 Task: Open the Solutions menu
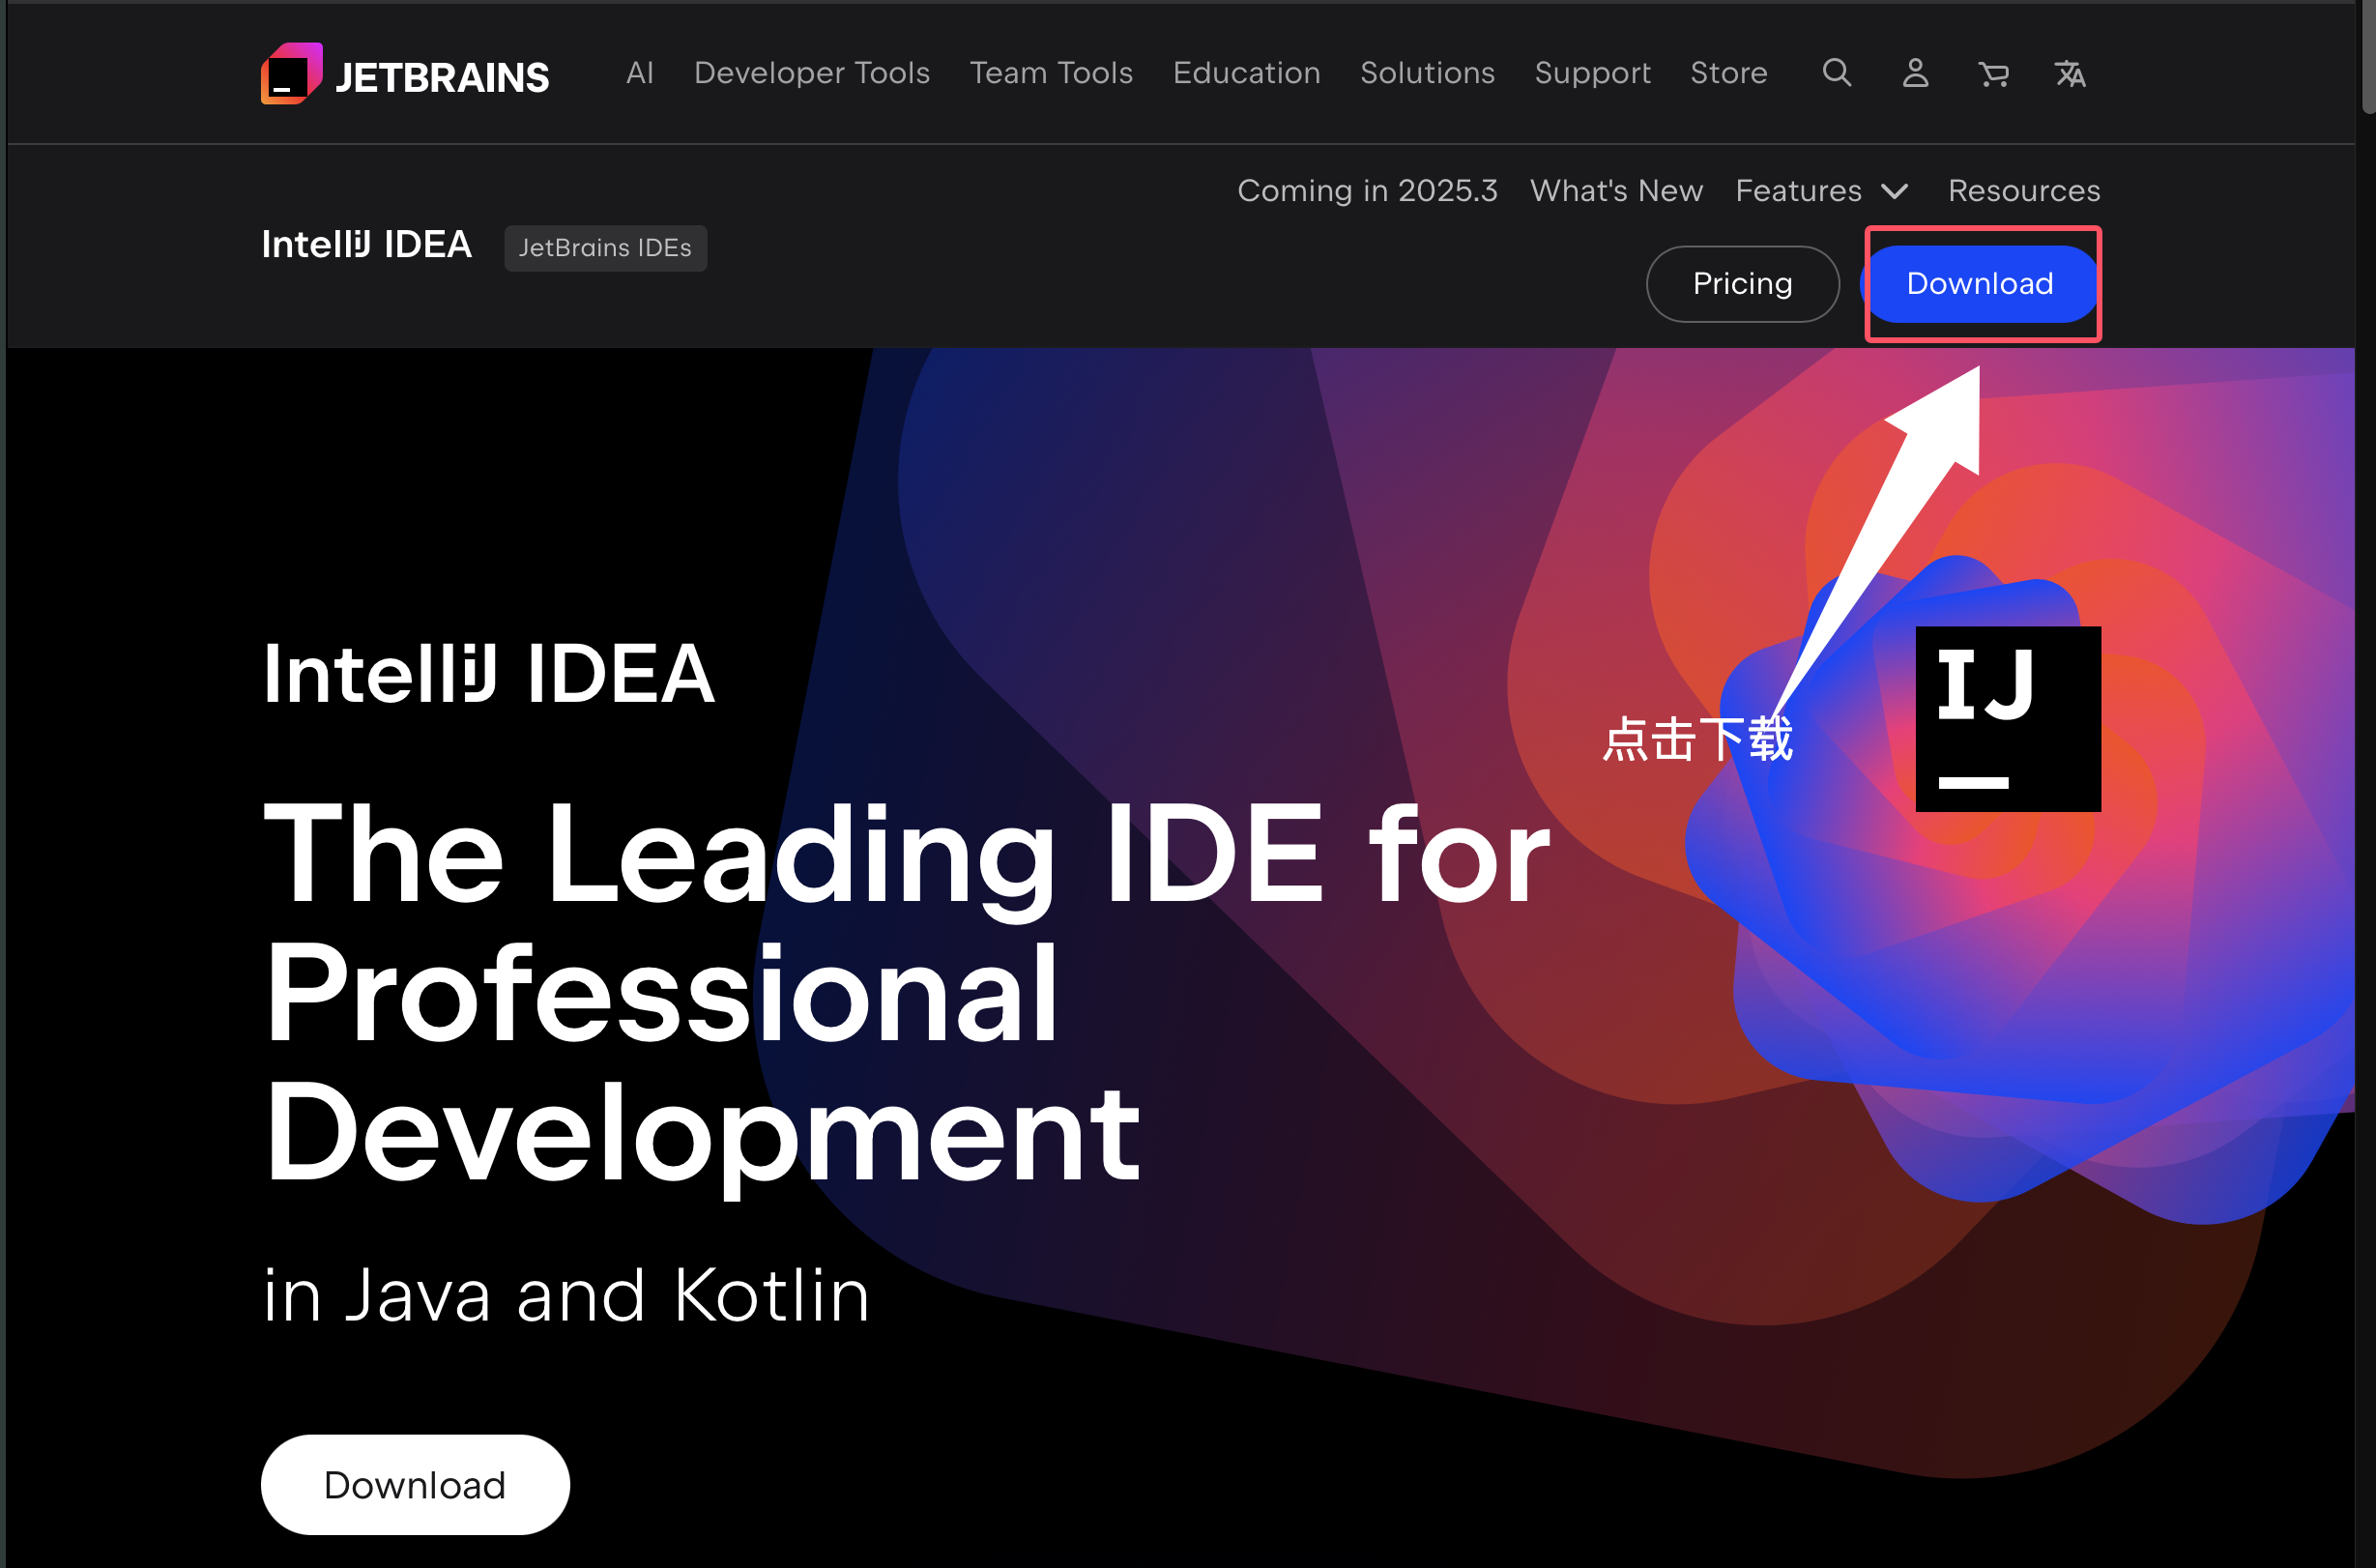point(1427,73)
